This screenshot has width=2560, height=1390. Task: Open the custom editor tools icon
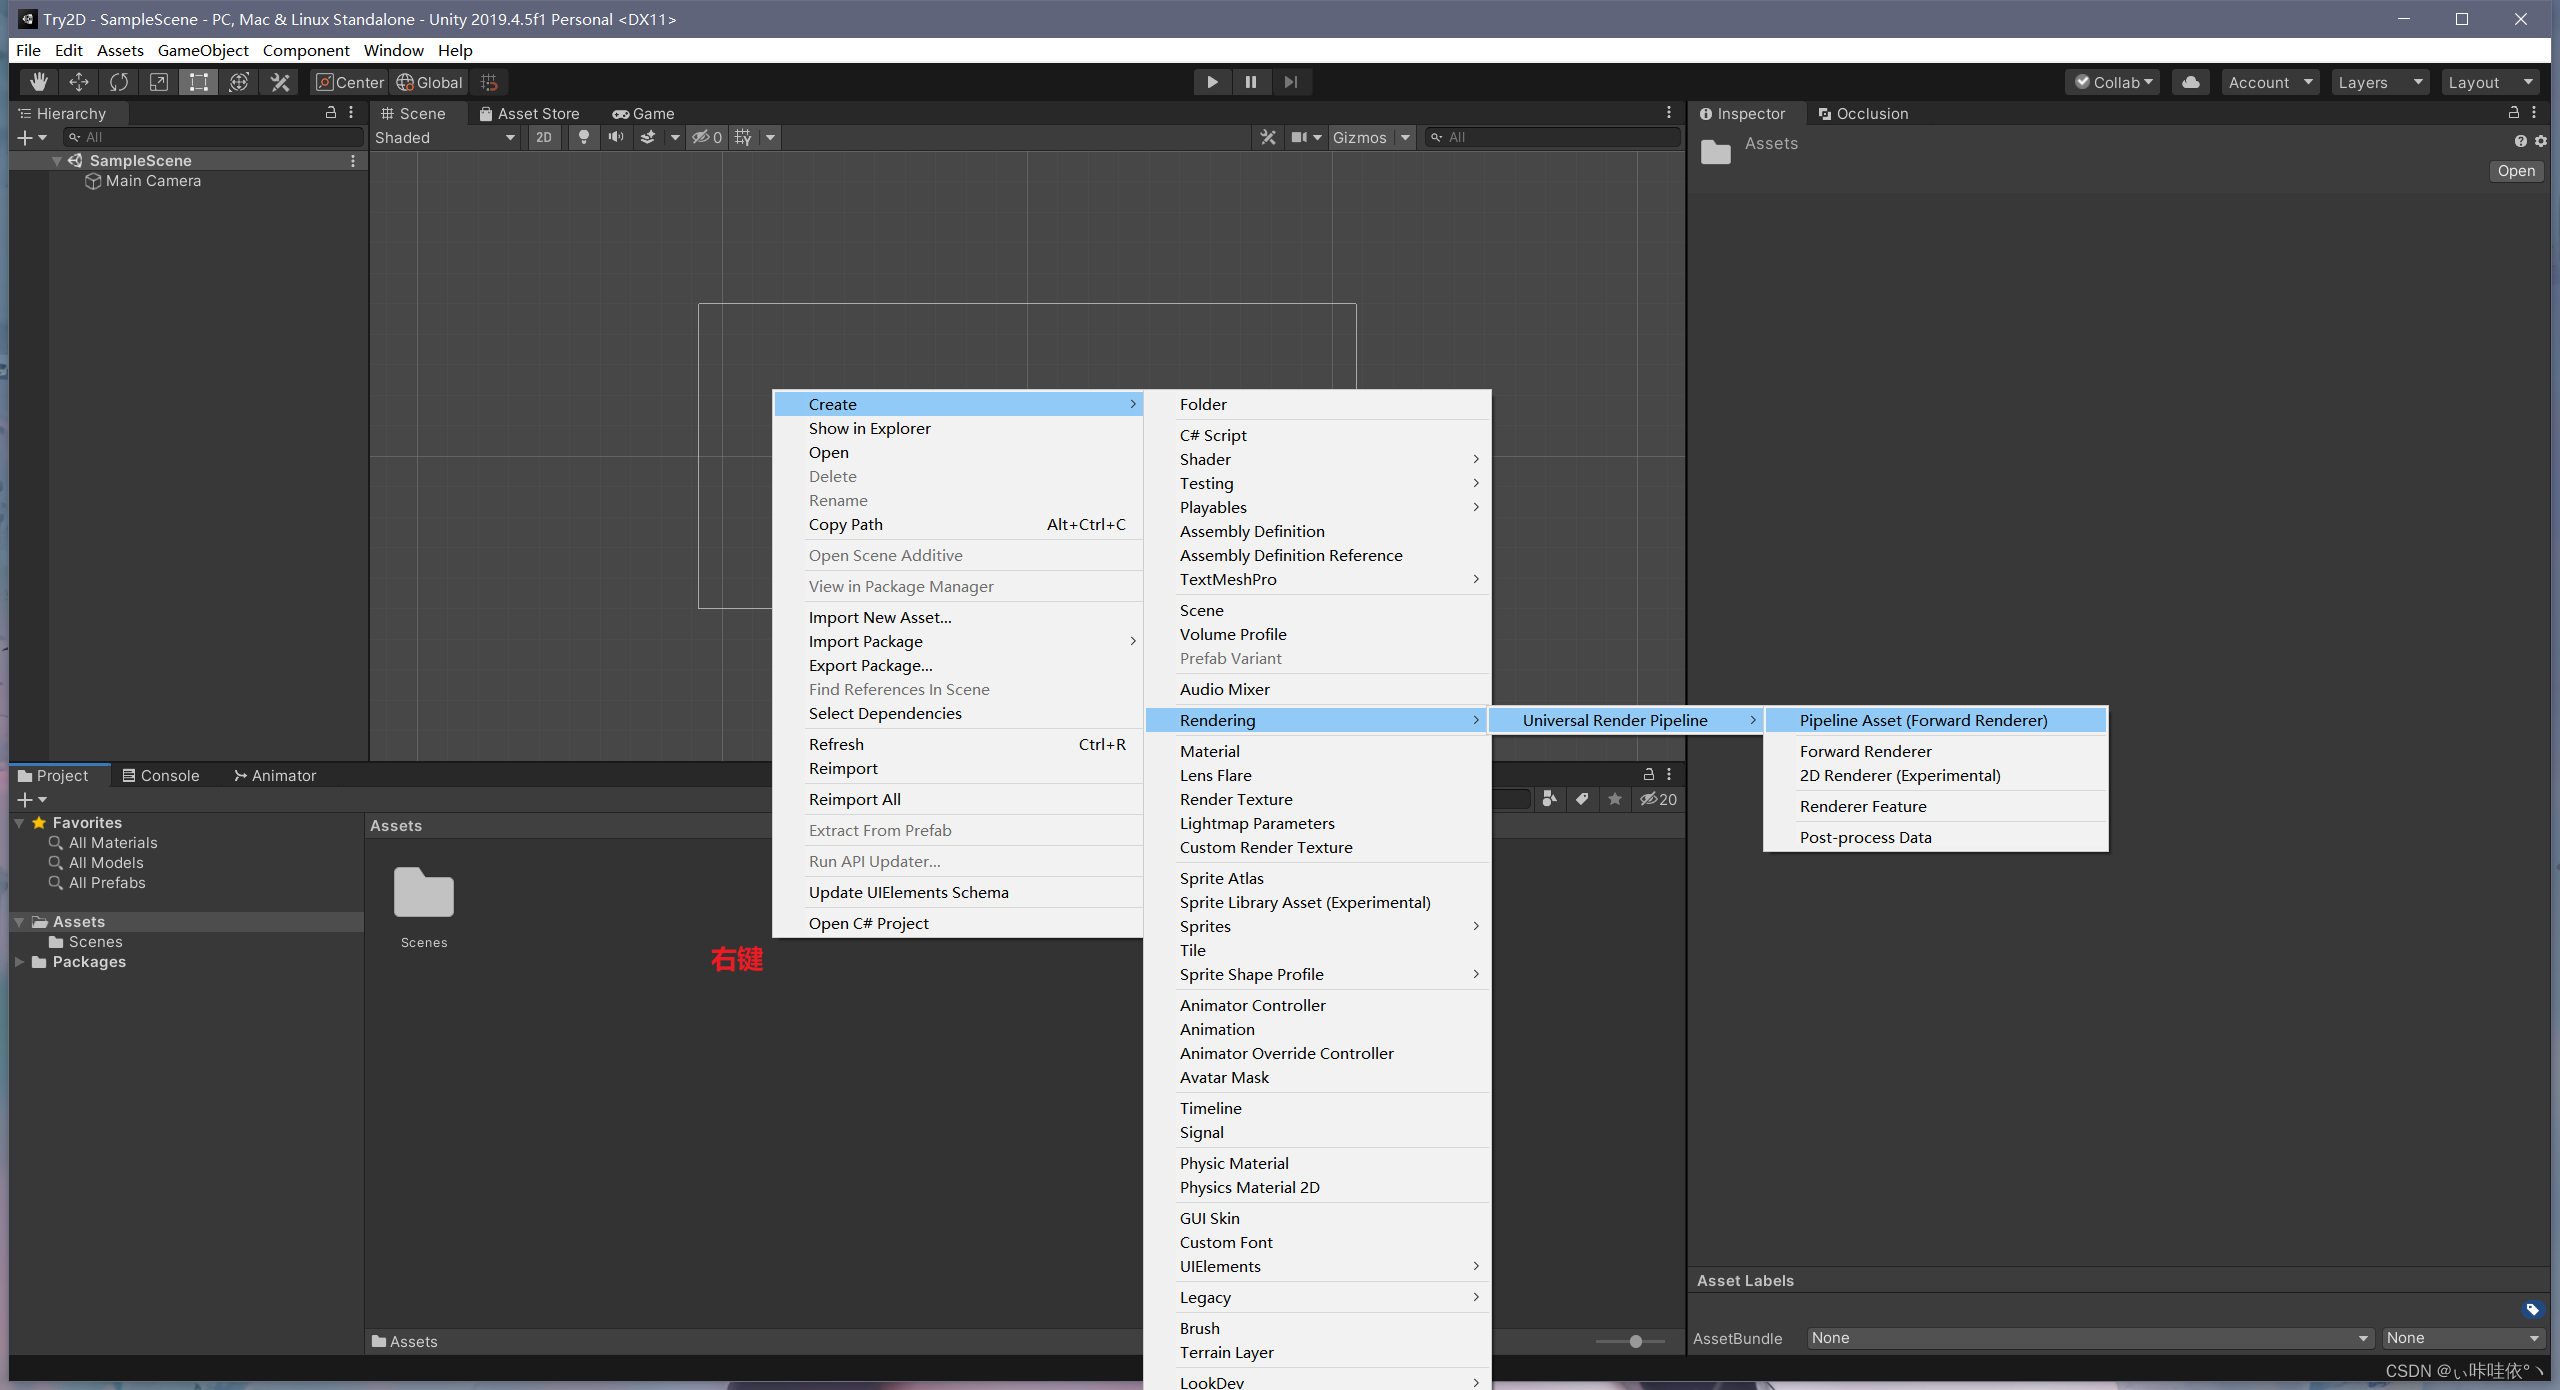[279, 82]
